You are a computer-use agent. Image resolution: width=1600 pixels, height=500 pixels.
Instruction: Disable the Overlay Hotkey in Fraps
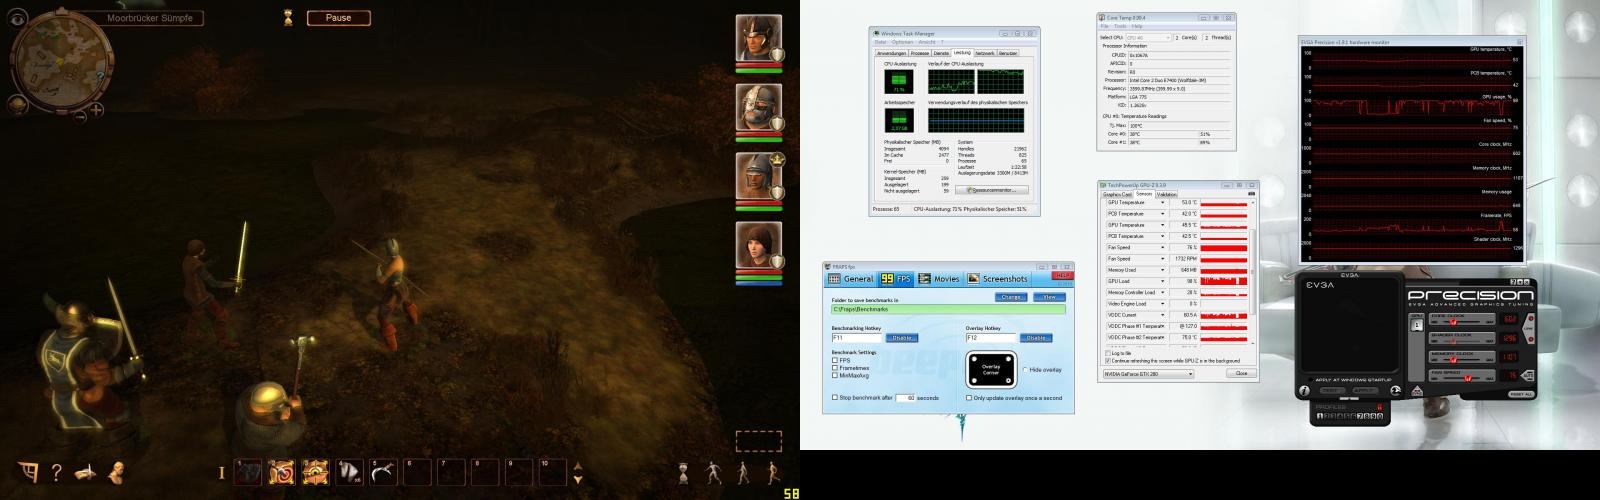tap(1036, 338)
